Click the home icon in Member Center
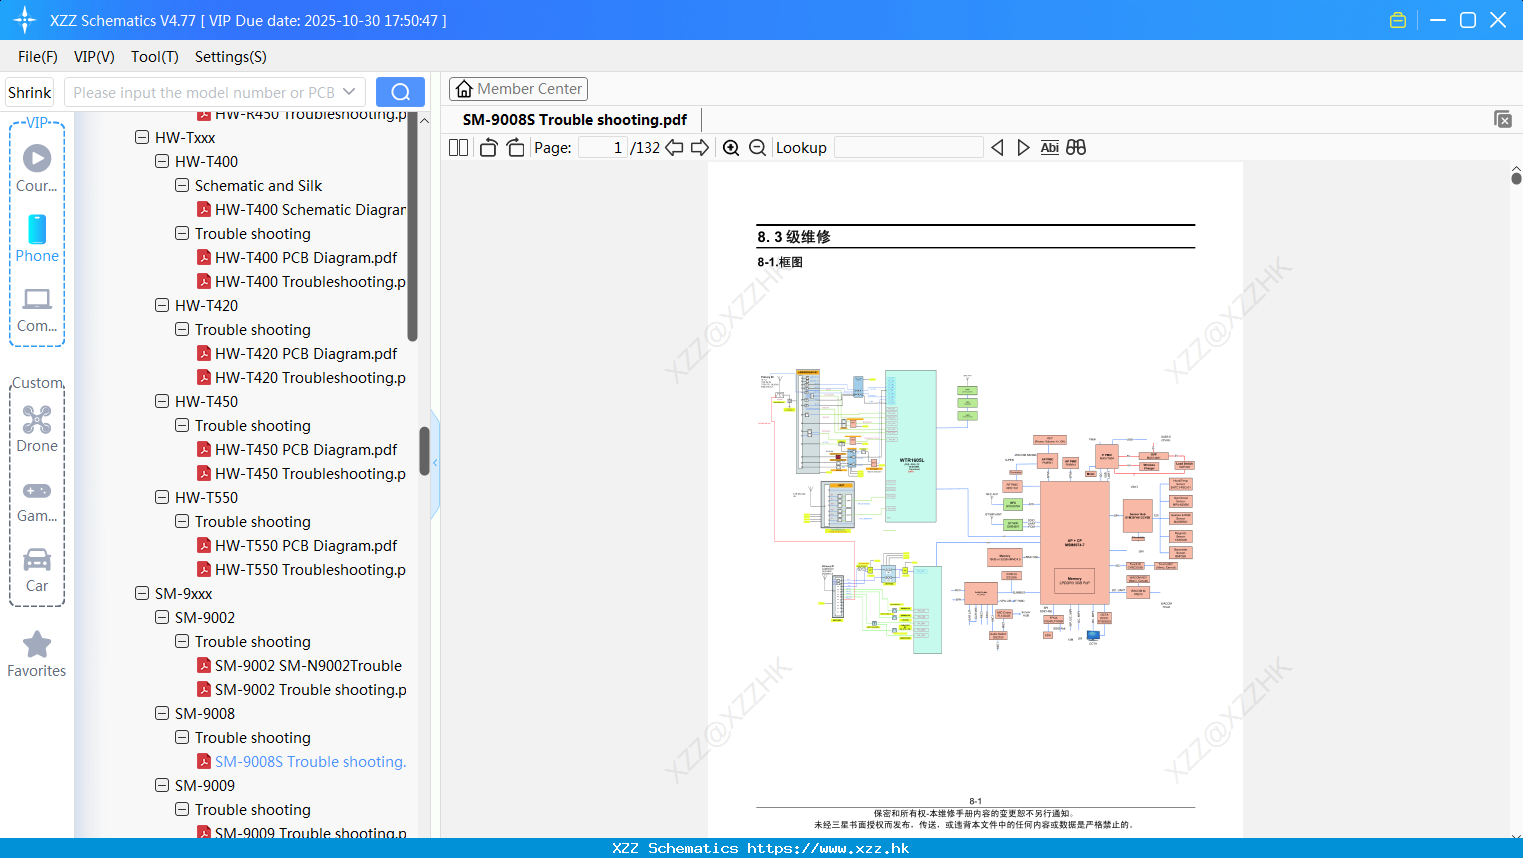This screenshot has width=1523, height=858. (464, 89)
